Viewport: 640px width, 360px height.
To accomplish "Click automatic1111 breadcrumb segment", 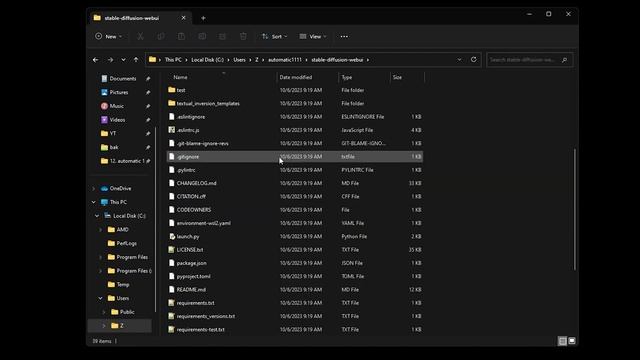I will [285, 60].
